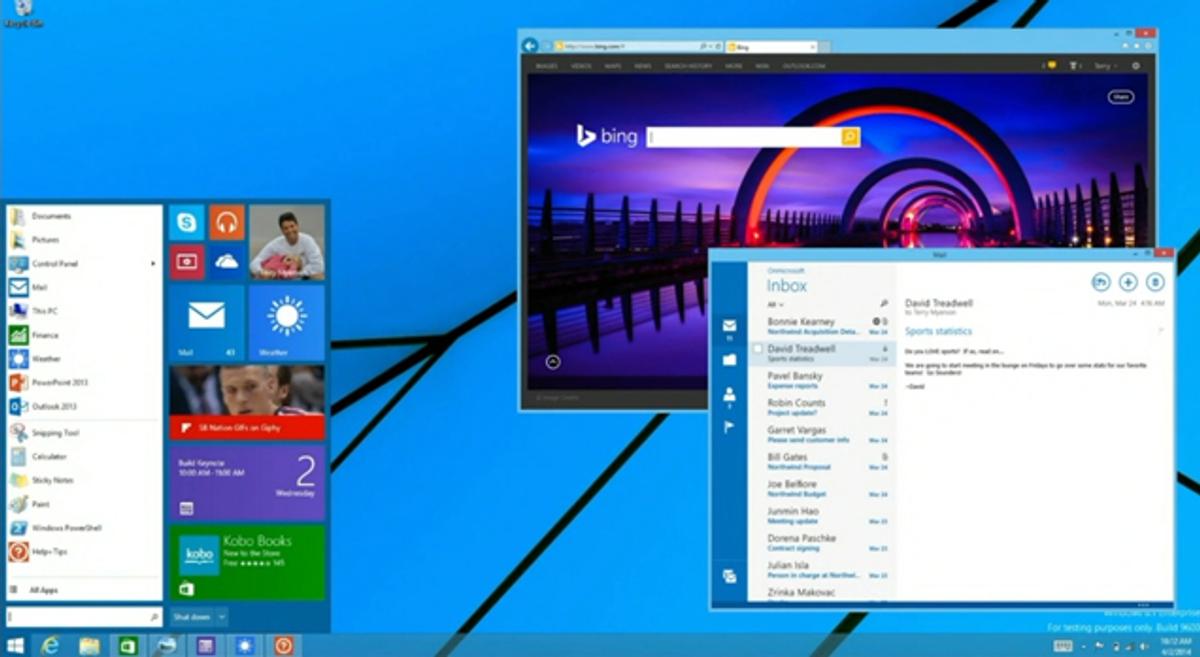
Task: Click the Reply icon in Mail
Action: (1101, 282)
